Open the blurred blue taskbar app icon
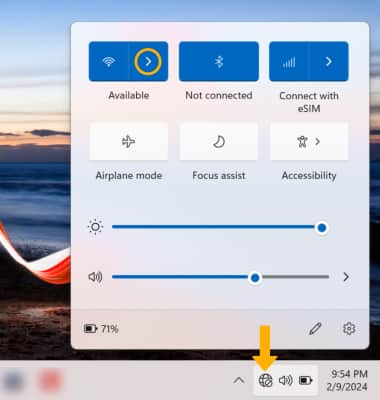Viewport: 380px width, 400px height. point(13,380)
